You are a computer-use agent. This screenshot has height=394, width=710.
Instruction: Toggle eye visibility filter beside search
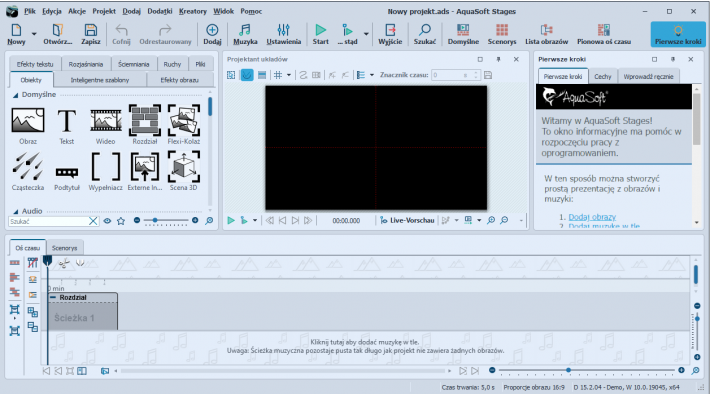click(107, 221)
